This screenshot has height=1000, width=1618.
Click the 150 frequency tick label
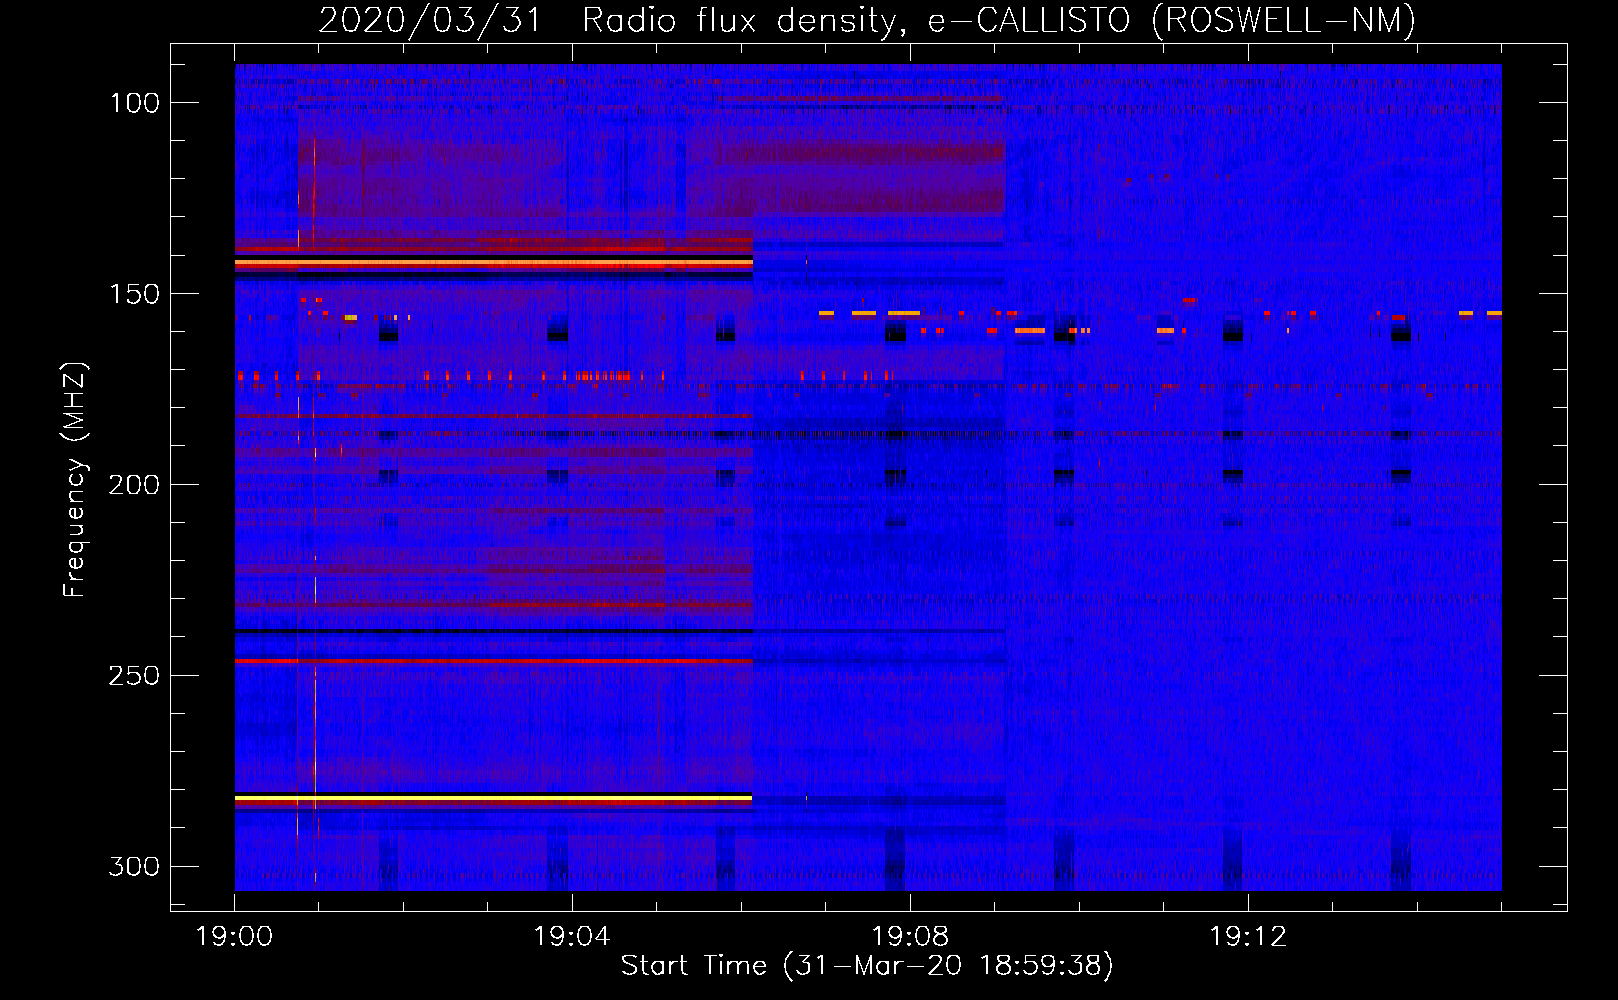pos(133,294)
